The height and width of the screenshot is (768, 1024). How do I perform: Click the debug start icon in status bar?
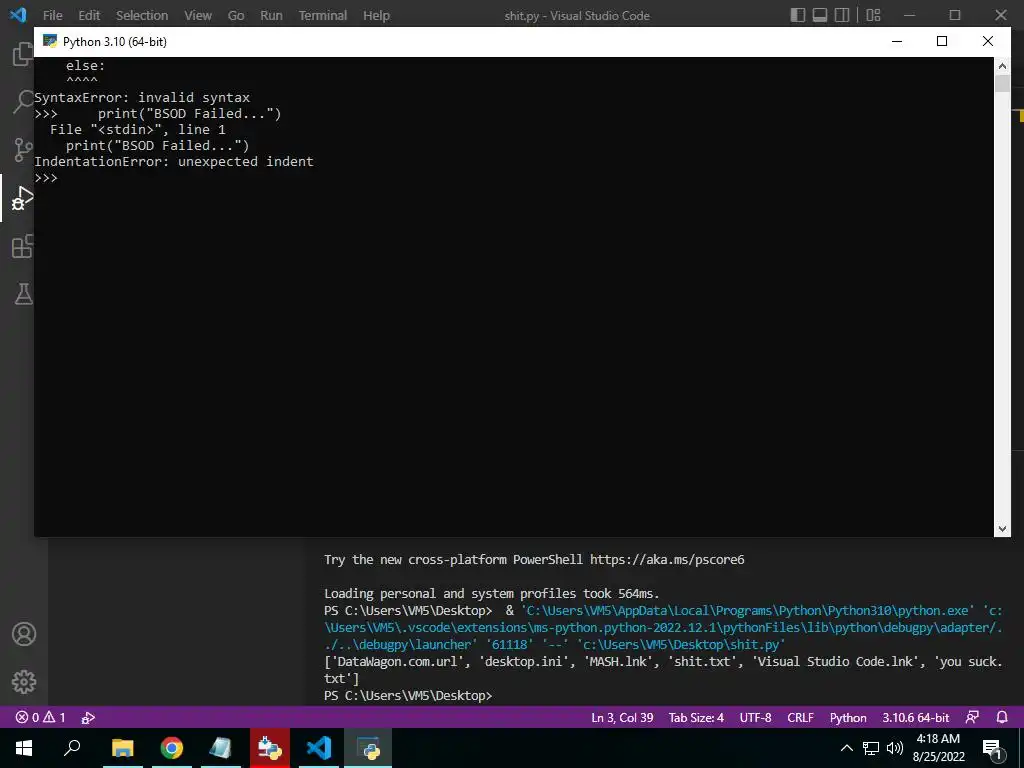pos(88,717)
